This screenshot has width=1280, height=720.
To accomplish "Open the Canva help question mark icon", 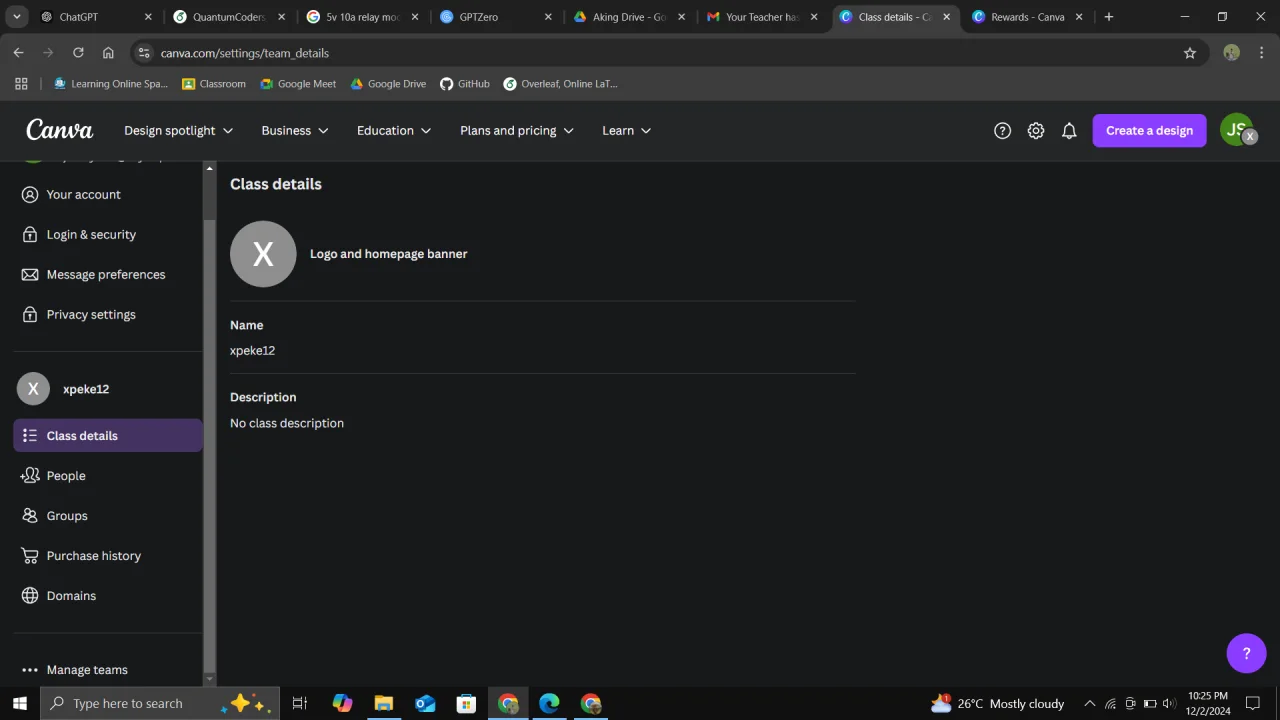I will [x=1002, y=131].
